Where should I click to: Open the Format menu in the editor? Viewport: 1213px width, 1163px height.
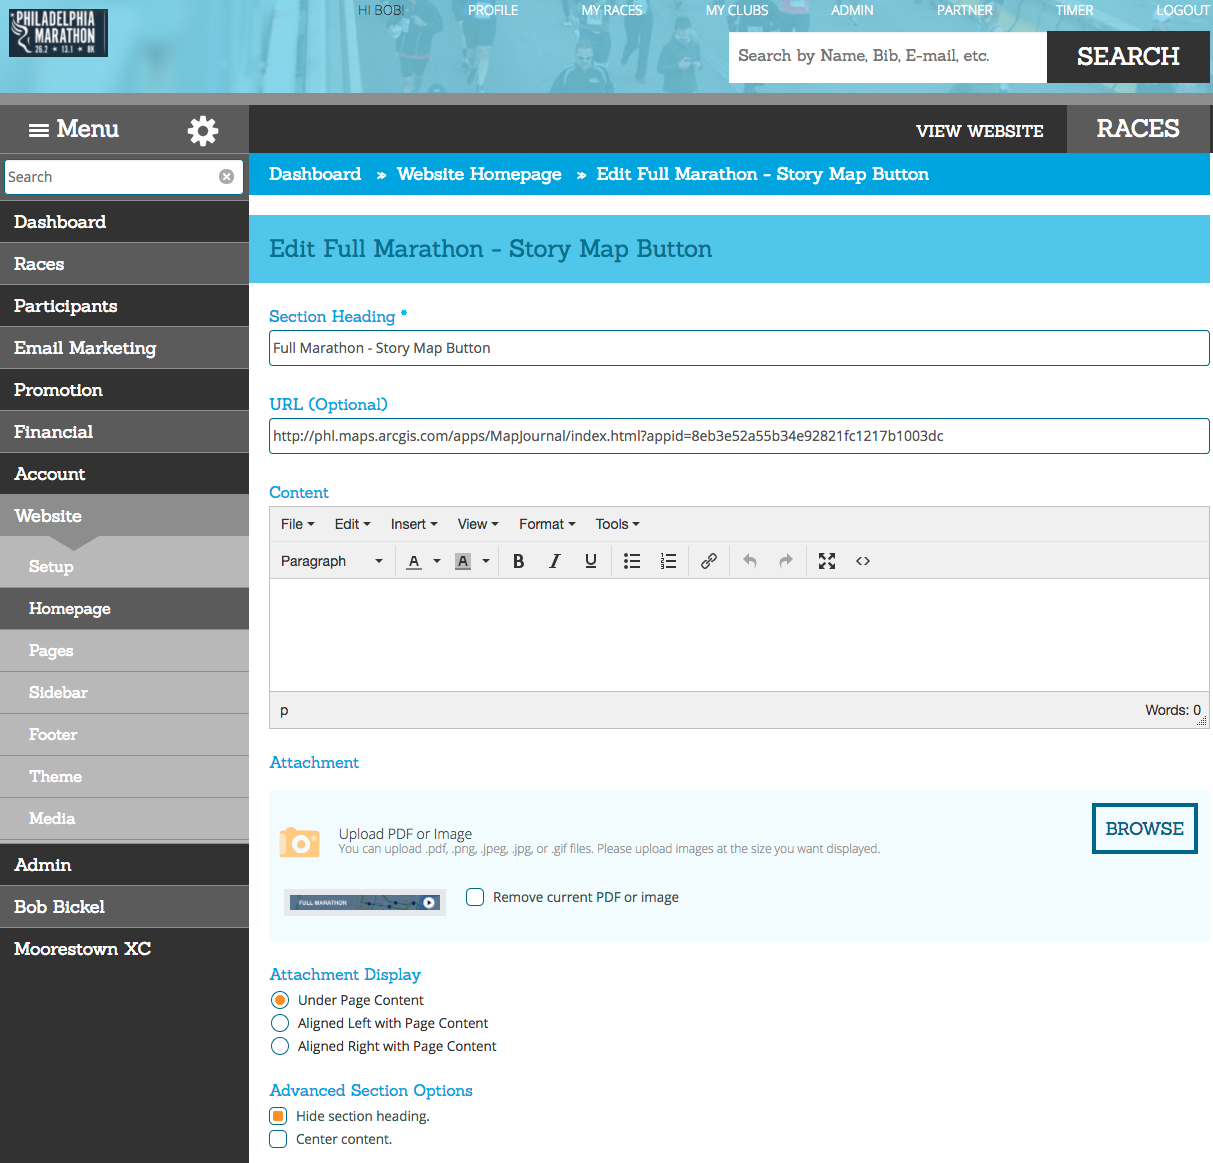point(546,524)
